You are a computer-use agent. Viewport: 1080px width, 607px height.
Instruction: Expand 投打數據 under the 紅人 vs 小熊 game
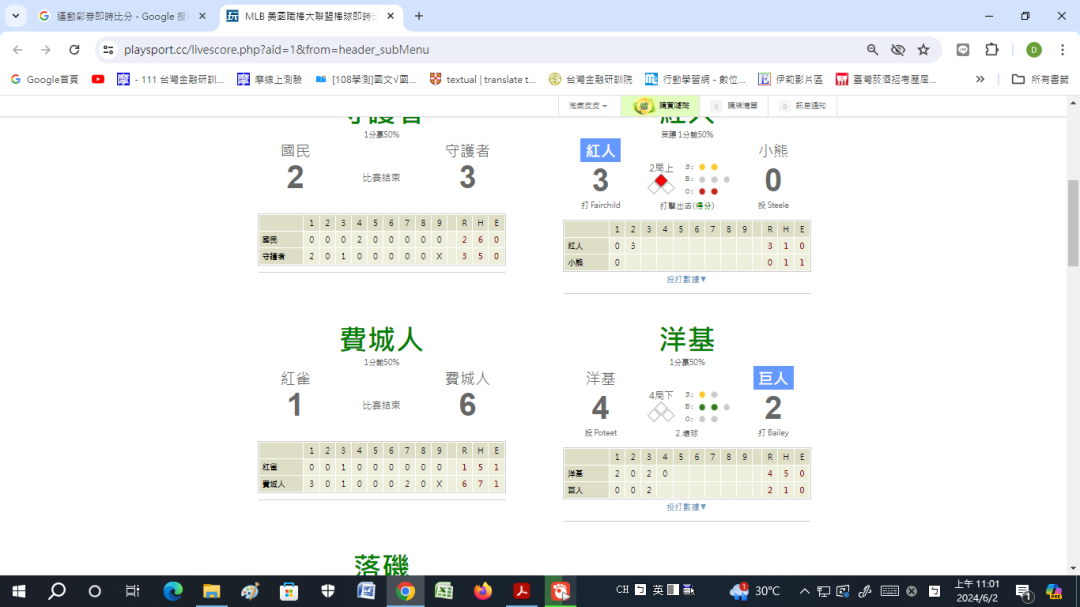point(687,280)
